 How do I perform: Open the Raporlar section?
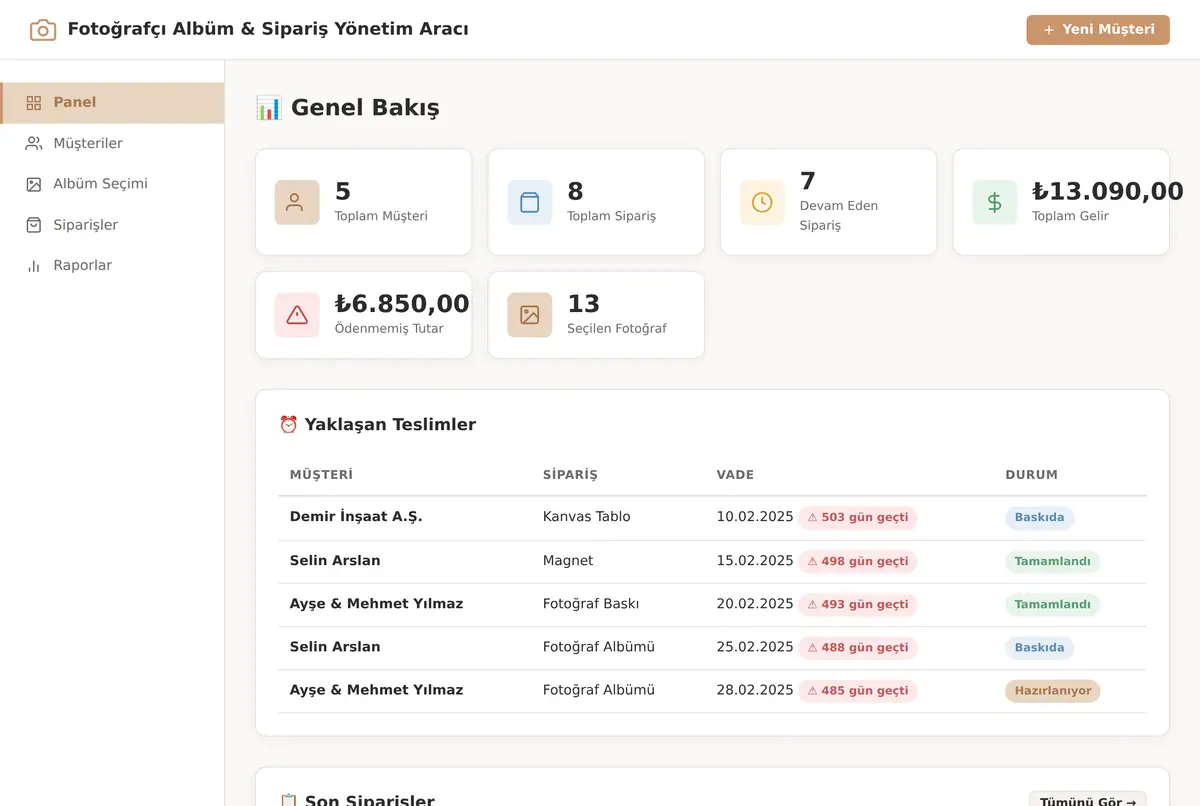coord(113,266)
